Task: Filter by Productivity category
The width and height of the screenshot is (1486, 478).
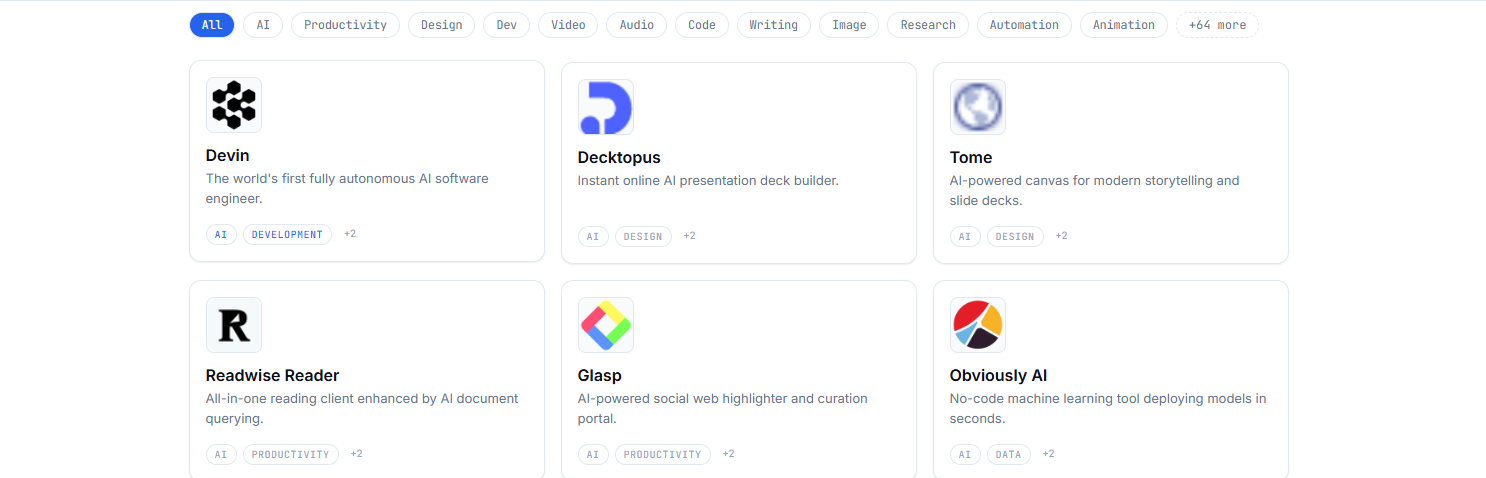Action: (x=345, y=25)
